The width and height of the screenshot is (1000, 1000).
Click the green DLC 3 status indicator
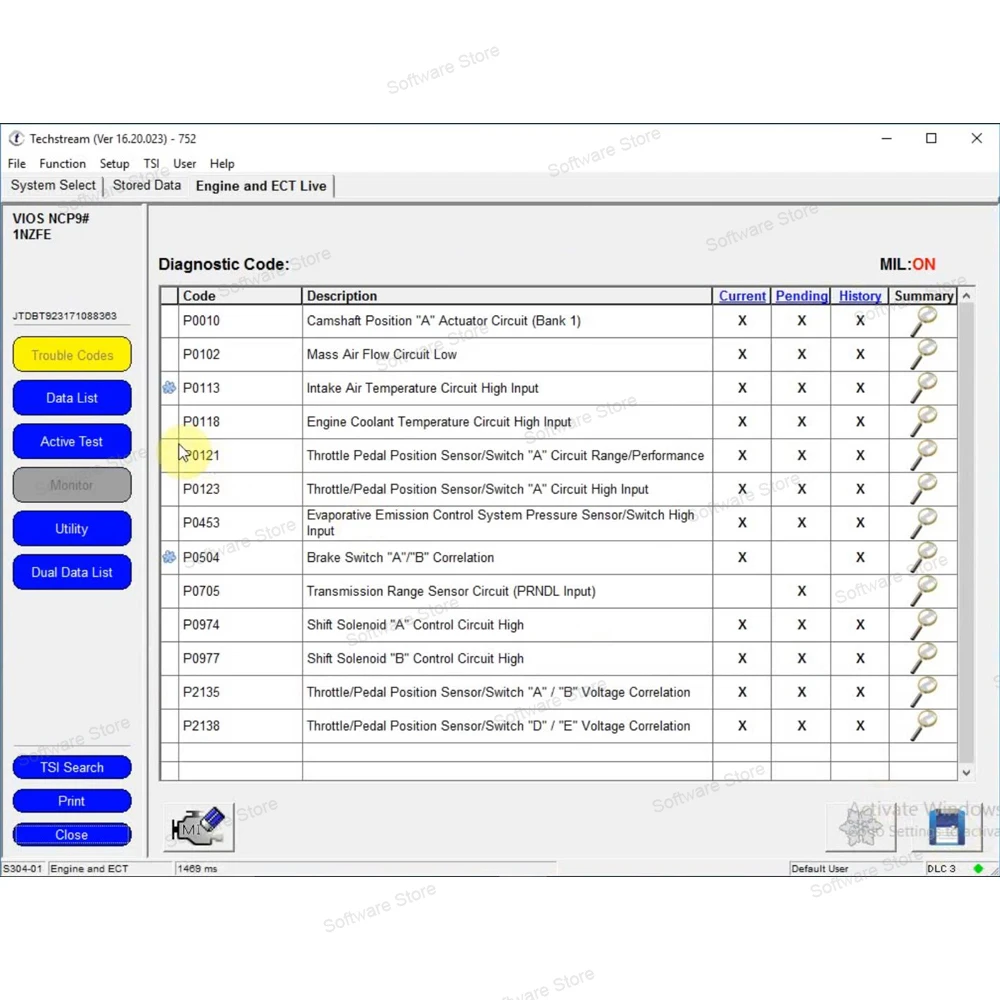coord(978,869)
